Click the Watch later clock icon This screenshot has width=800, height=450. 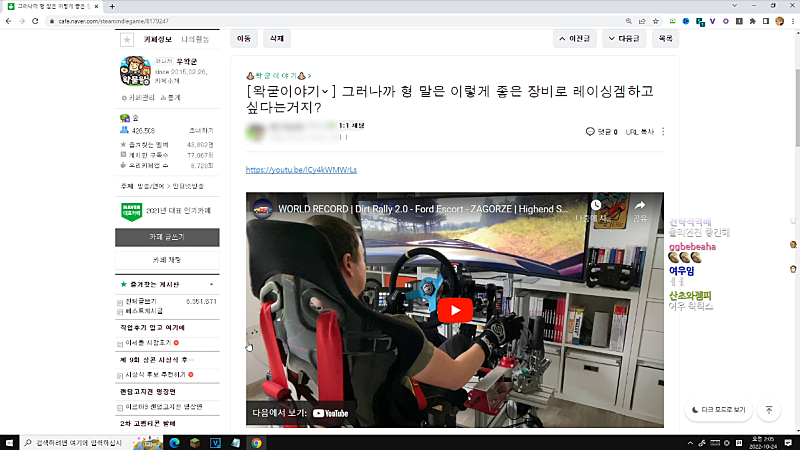(x=595, y=205)
